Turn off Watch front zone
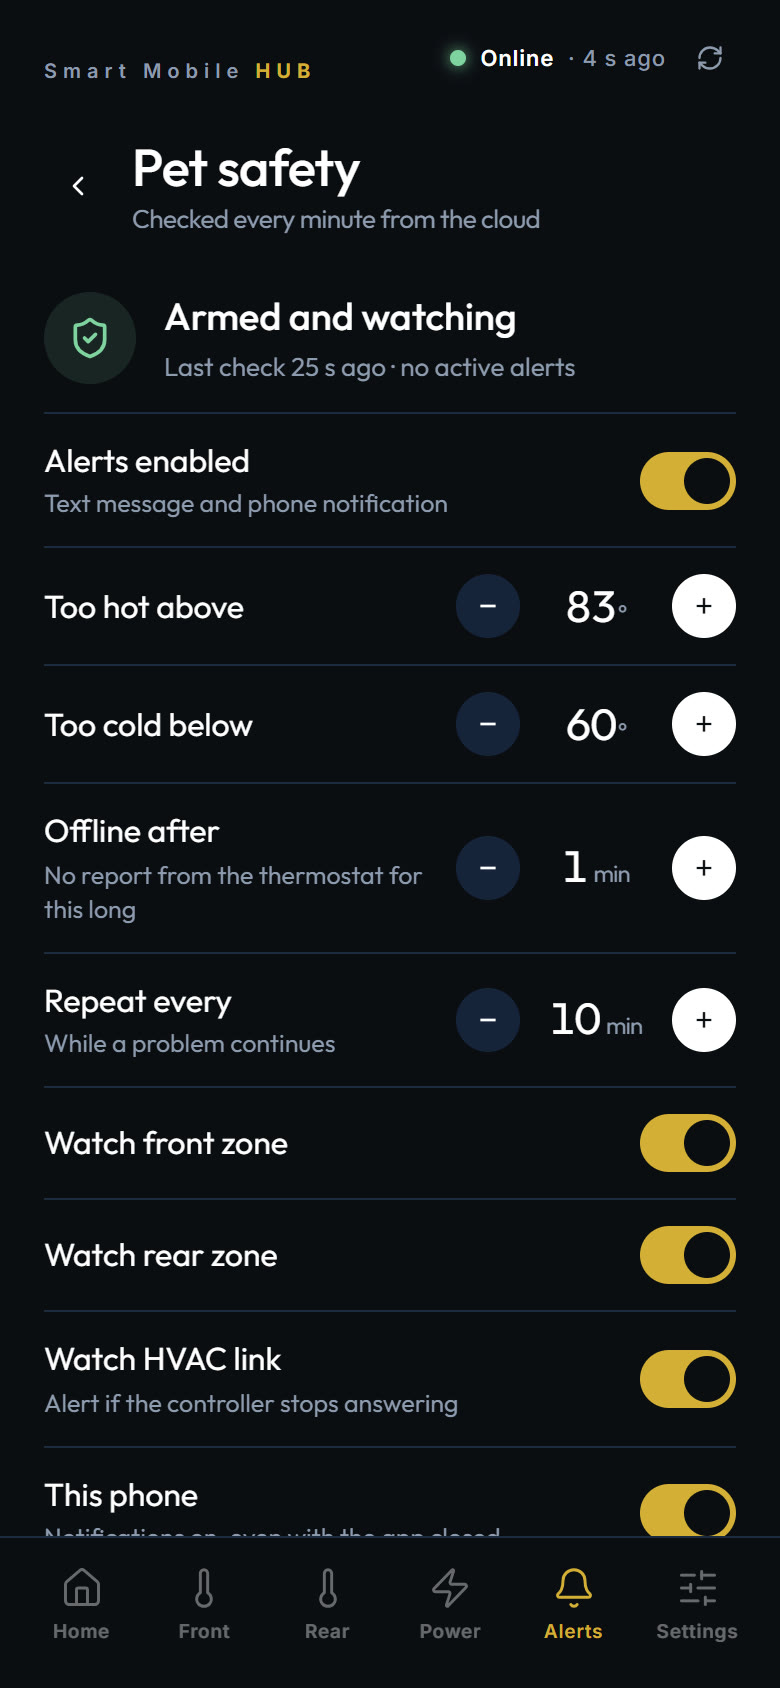Screen dimensions: 780x1688 coord(688,1143)
